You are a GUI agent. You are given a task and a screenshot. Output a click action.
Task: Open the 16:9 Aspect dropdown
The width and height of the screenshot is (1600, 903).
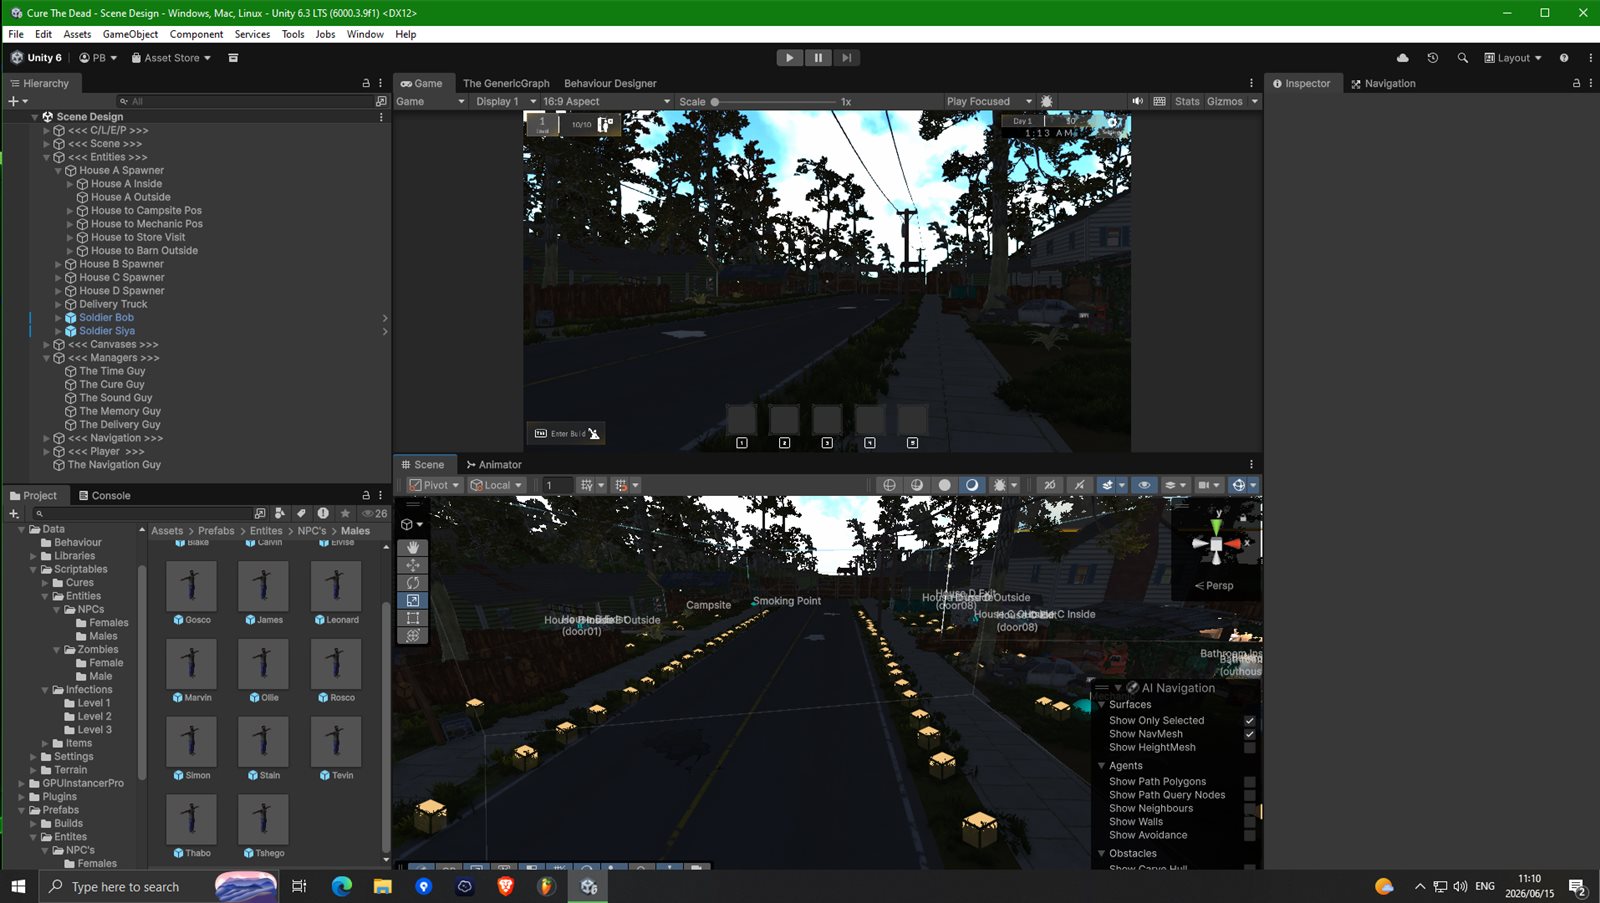click(606, 101)
